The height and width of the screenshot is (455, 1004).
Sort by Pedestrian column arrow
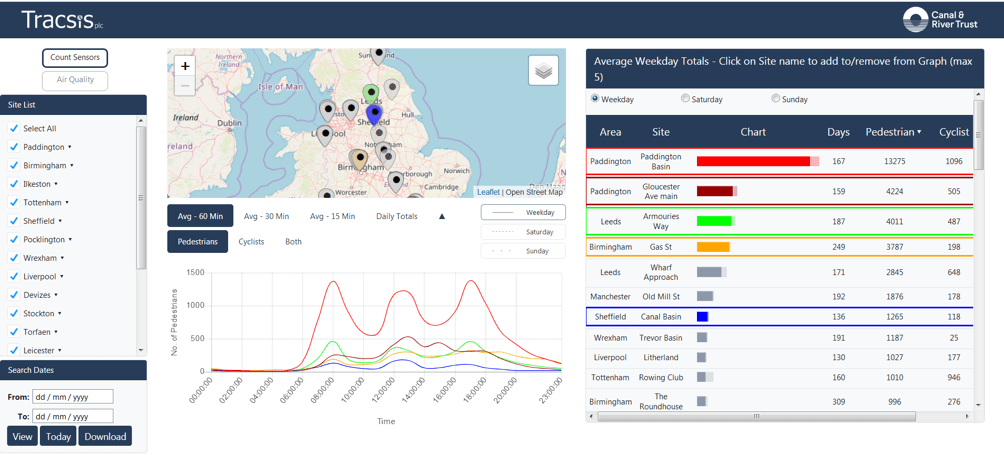click(x=919, y=132)
